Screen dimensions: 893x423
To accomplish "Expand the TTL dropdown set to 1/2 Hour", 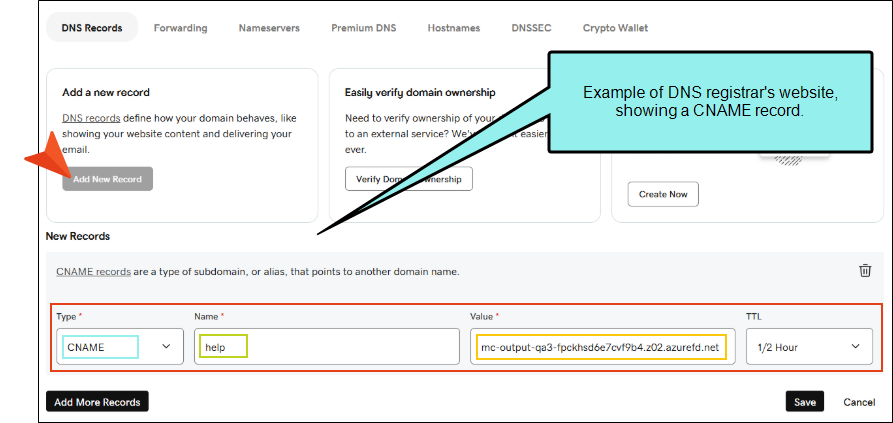I will (x=808, y=347).
